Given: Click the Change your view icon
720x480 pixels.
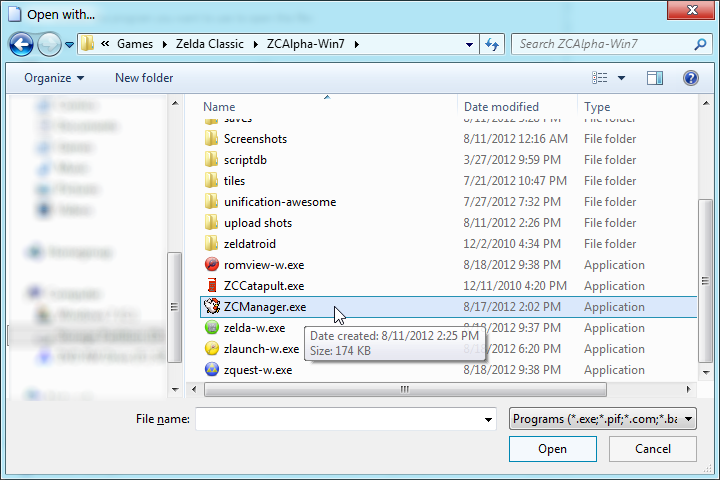Looking at the screenshot, I should tap(599, 78).
